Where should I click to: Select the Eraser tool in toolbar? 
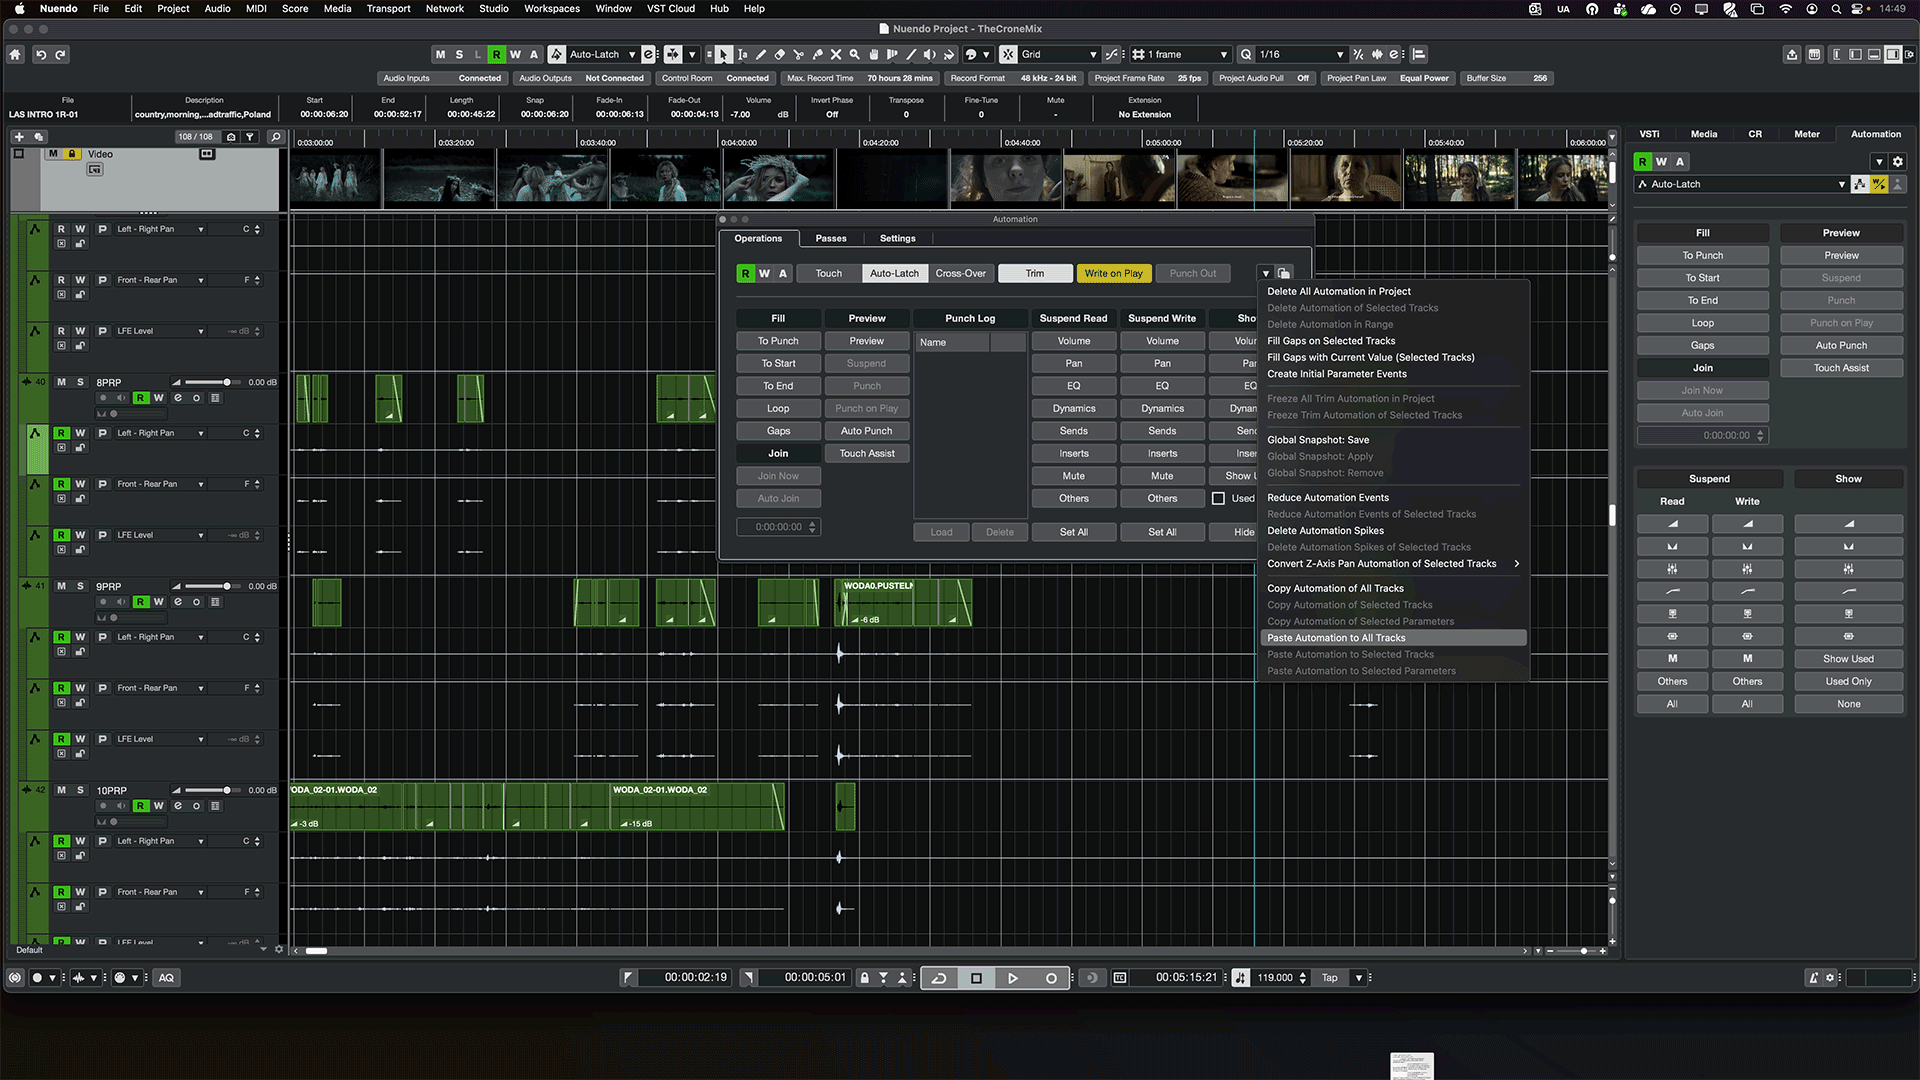pyautogui.click(x=779, y=54)
